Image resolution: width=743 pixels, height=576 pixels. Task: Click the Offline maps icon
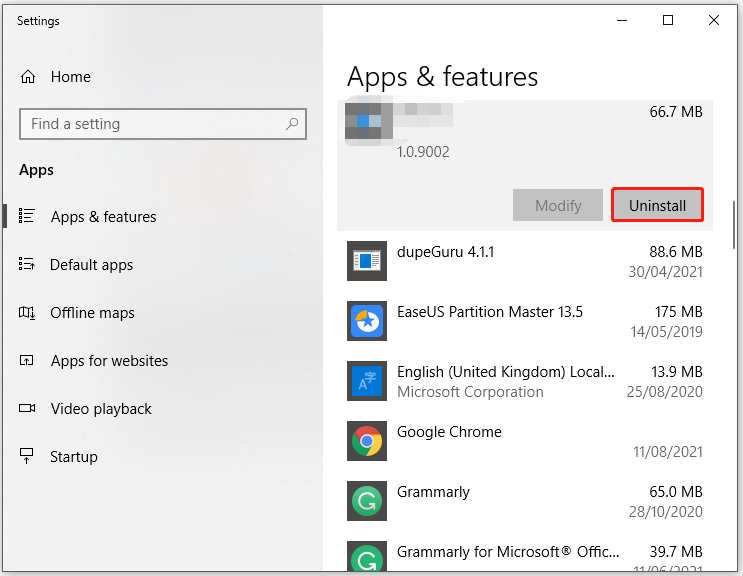(27, 313)
